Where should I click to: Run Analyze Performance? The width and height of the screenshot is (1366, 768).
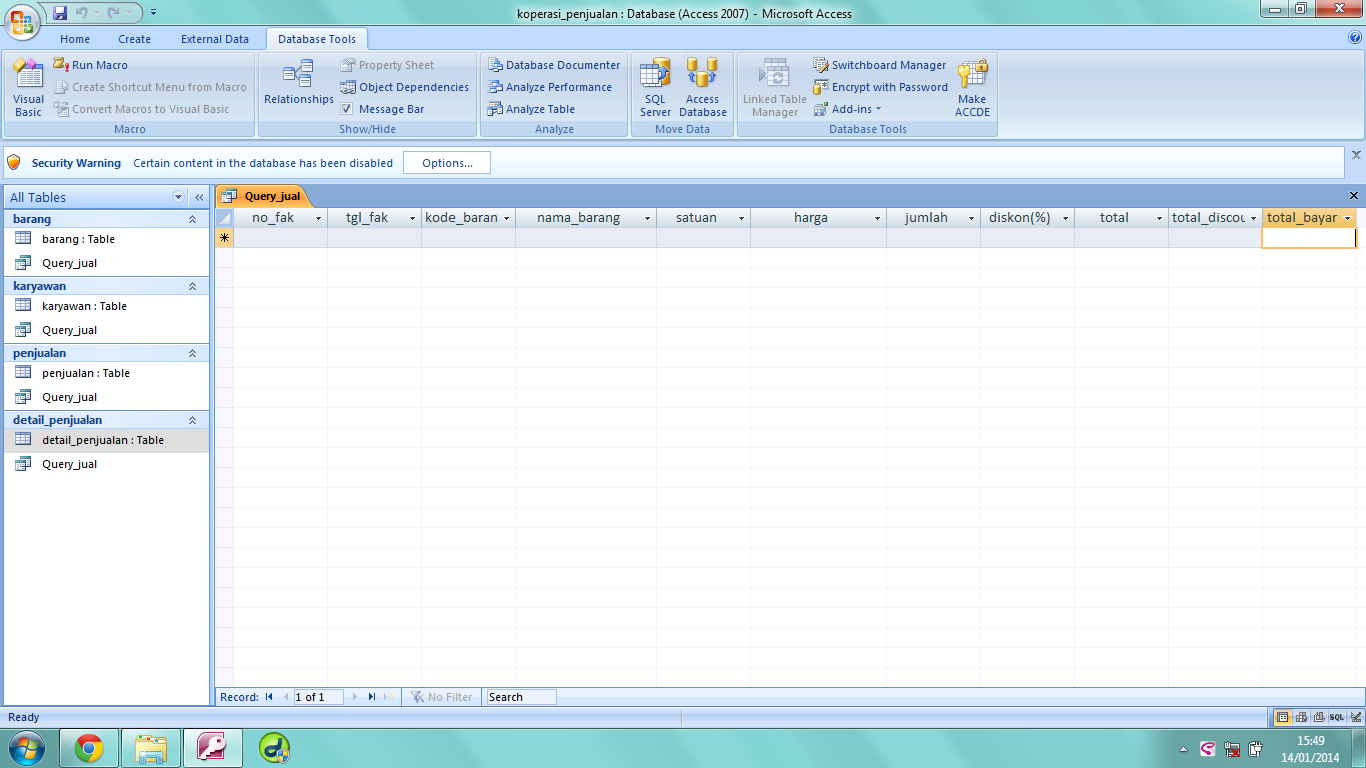click(x=550, y=87)
